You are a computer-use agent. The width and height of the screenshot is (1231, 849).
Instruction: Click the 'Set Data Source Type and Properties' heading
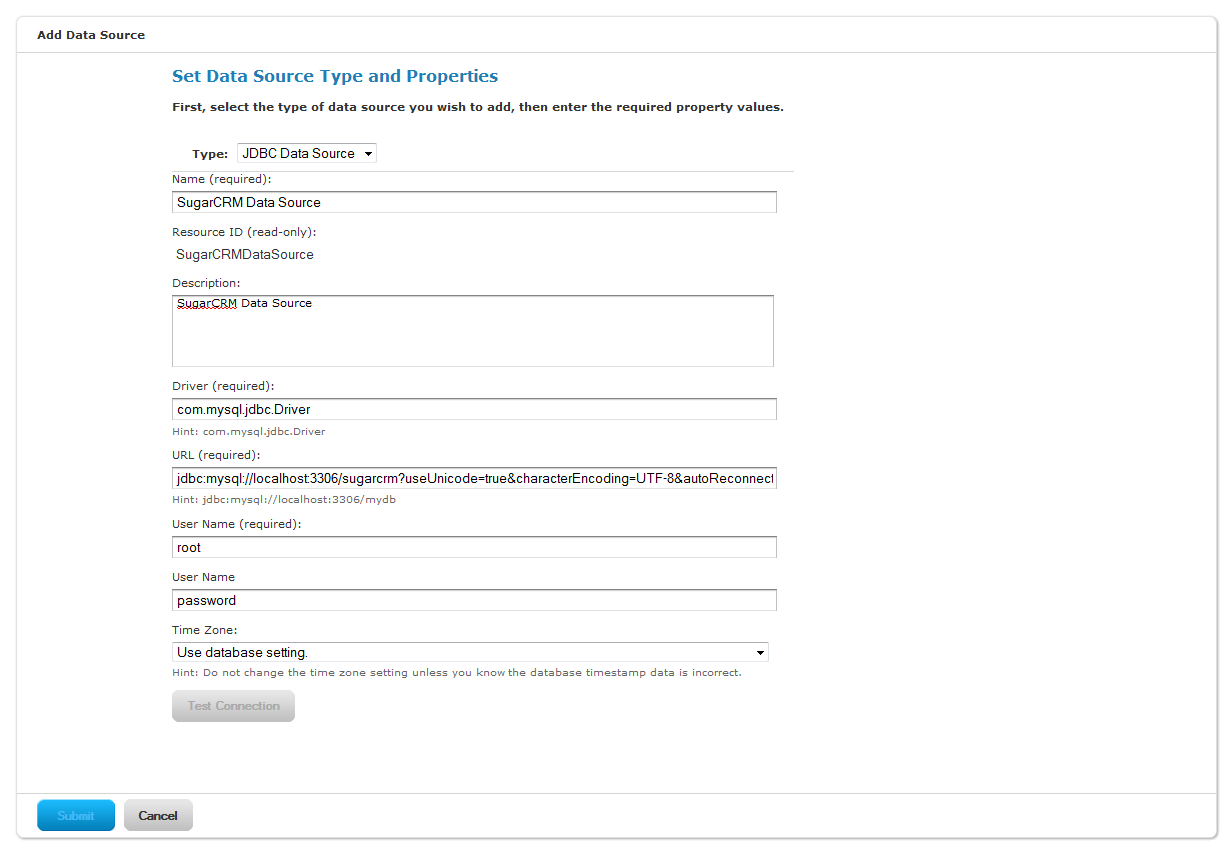(x=335, y=76)
